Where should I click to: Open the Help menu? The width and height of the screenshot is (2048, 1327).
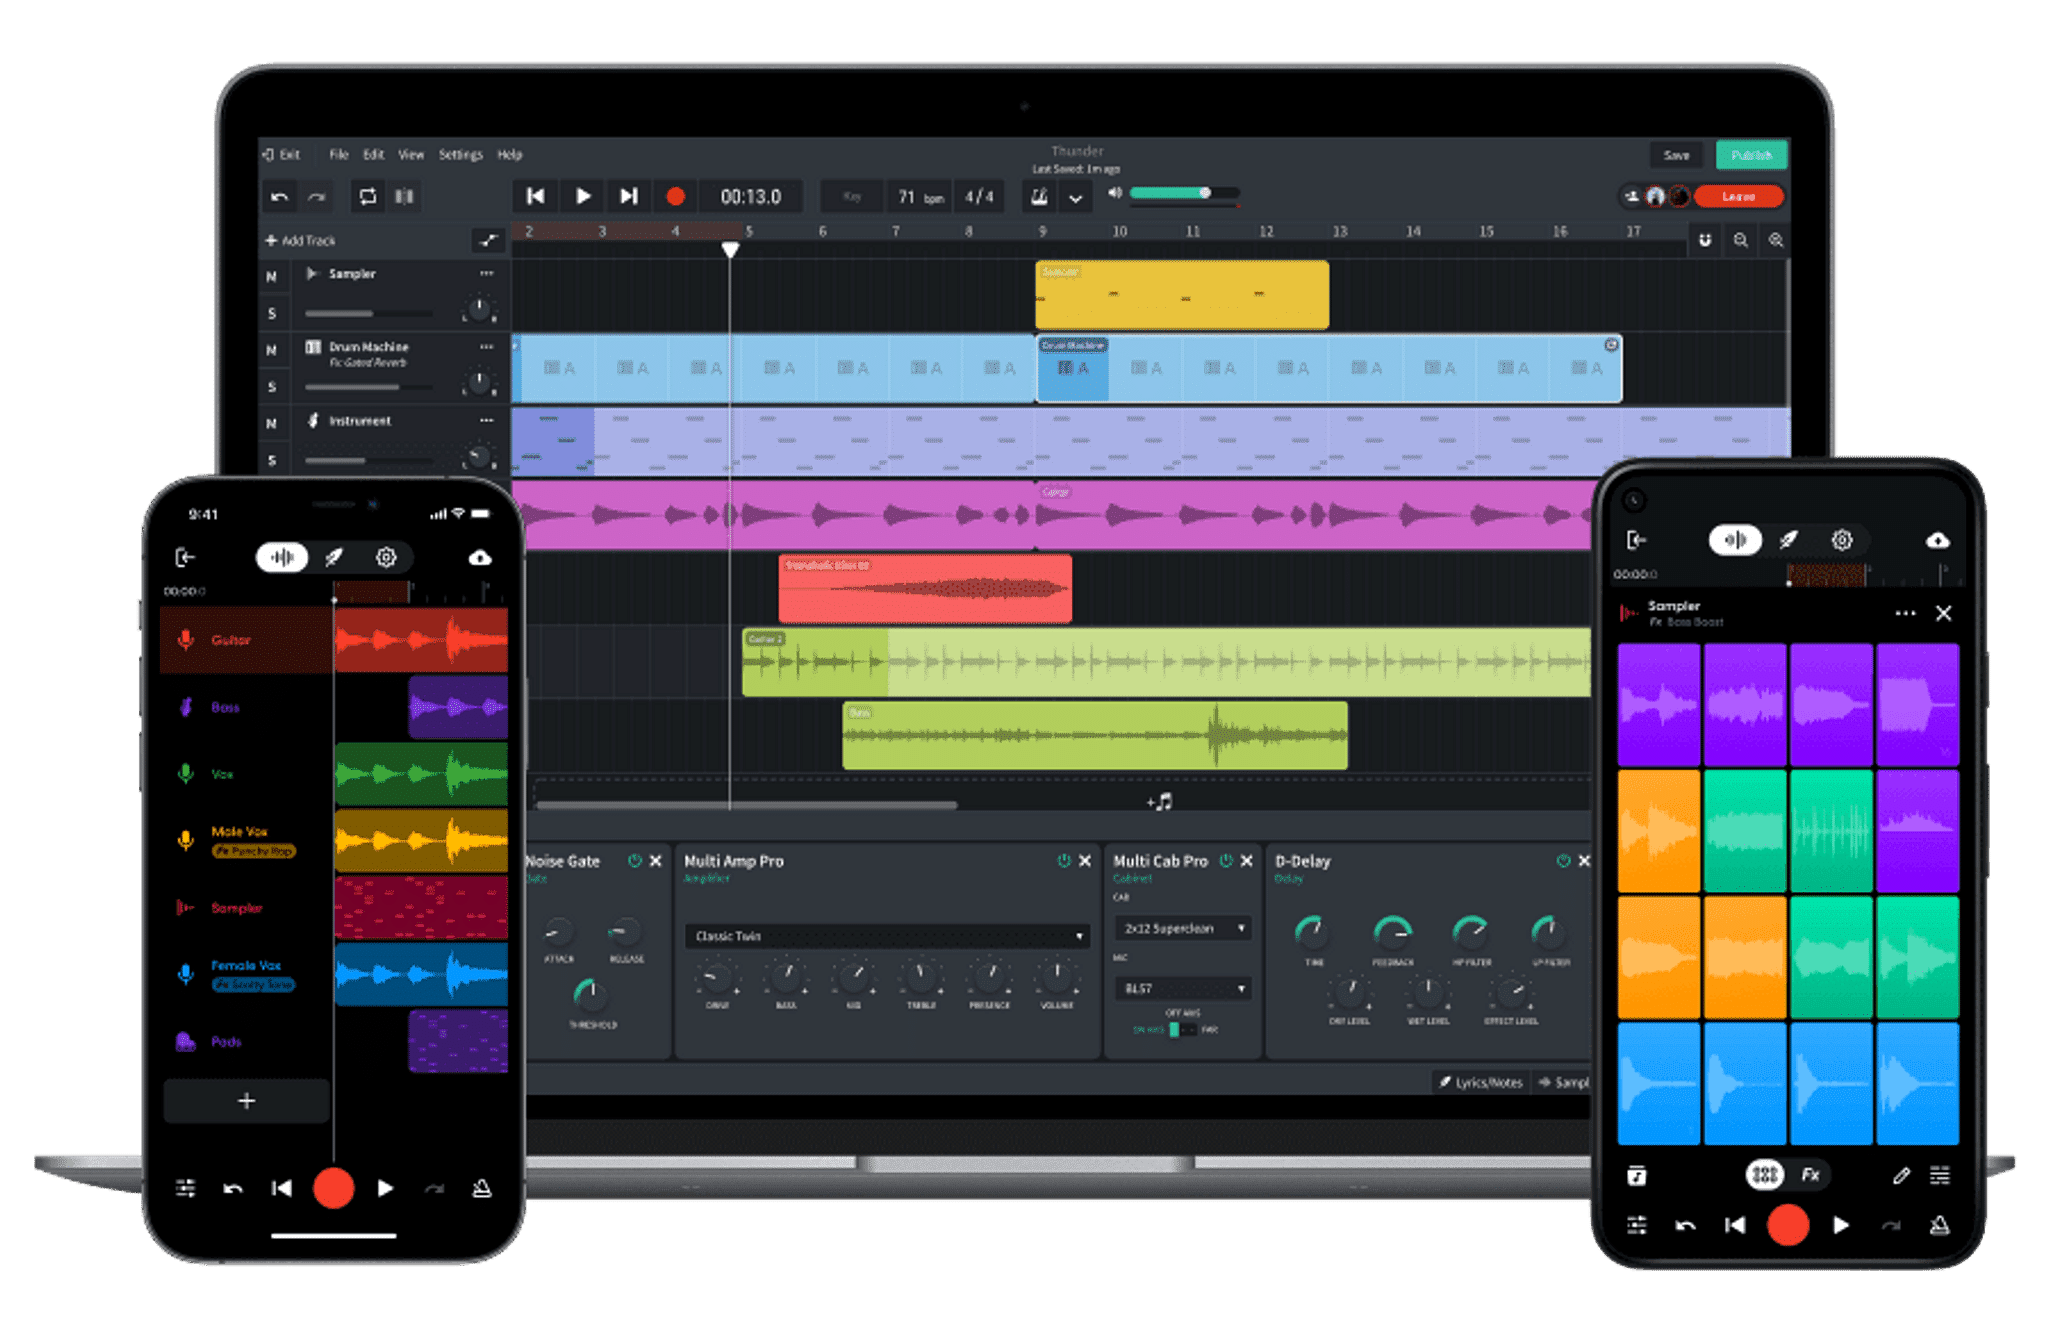[510, 154]
